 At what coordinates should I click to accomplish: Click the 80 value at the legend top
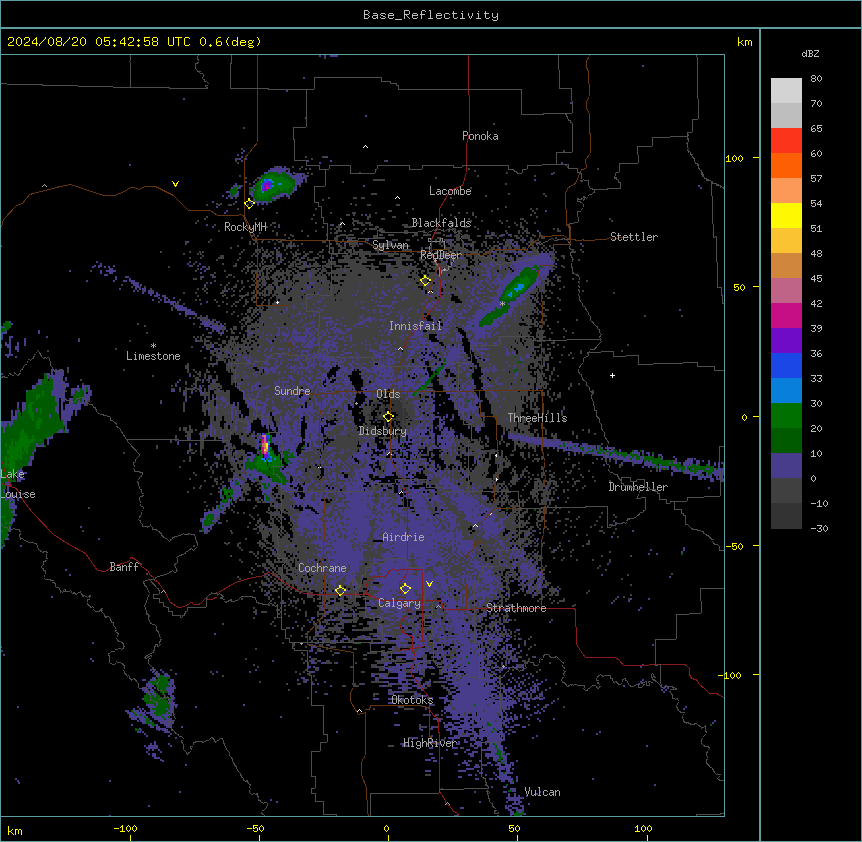coord(816,79)
